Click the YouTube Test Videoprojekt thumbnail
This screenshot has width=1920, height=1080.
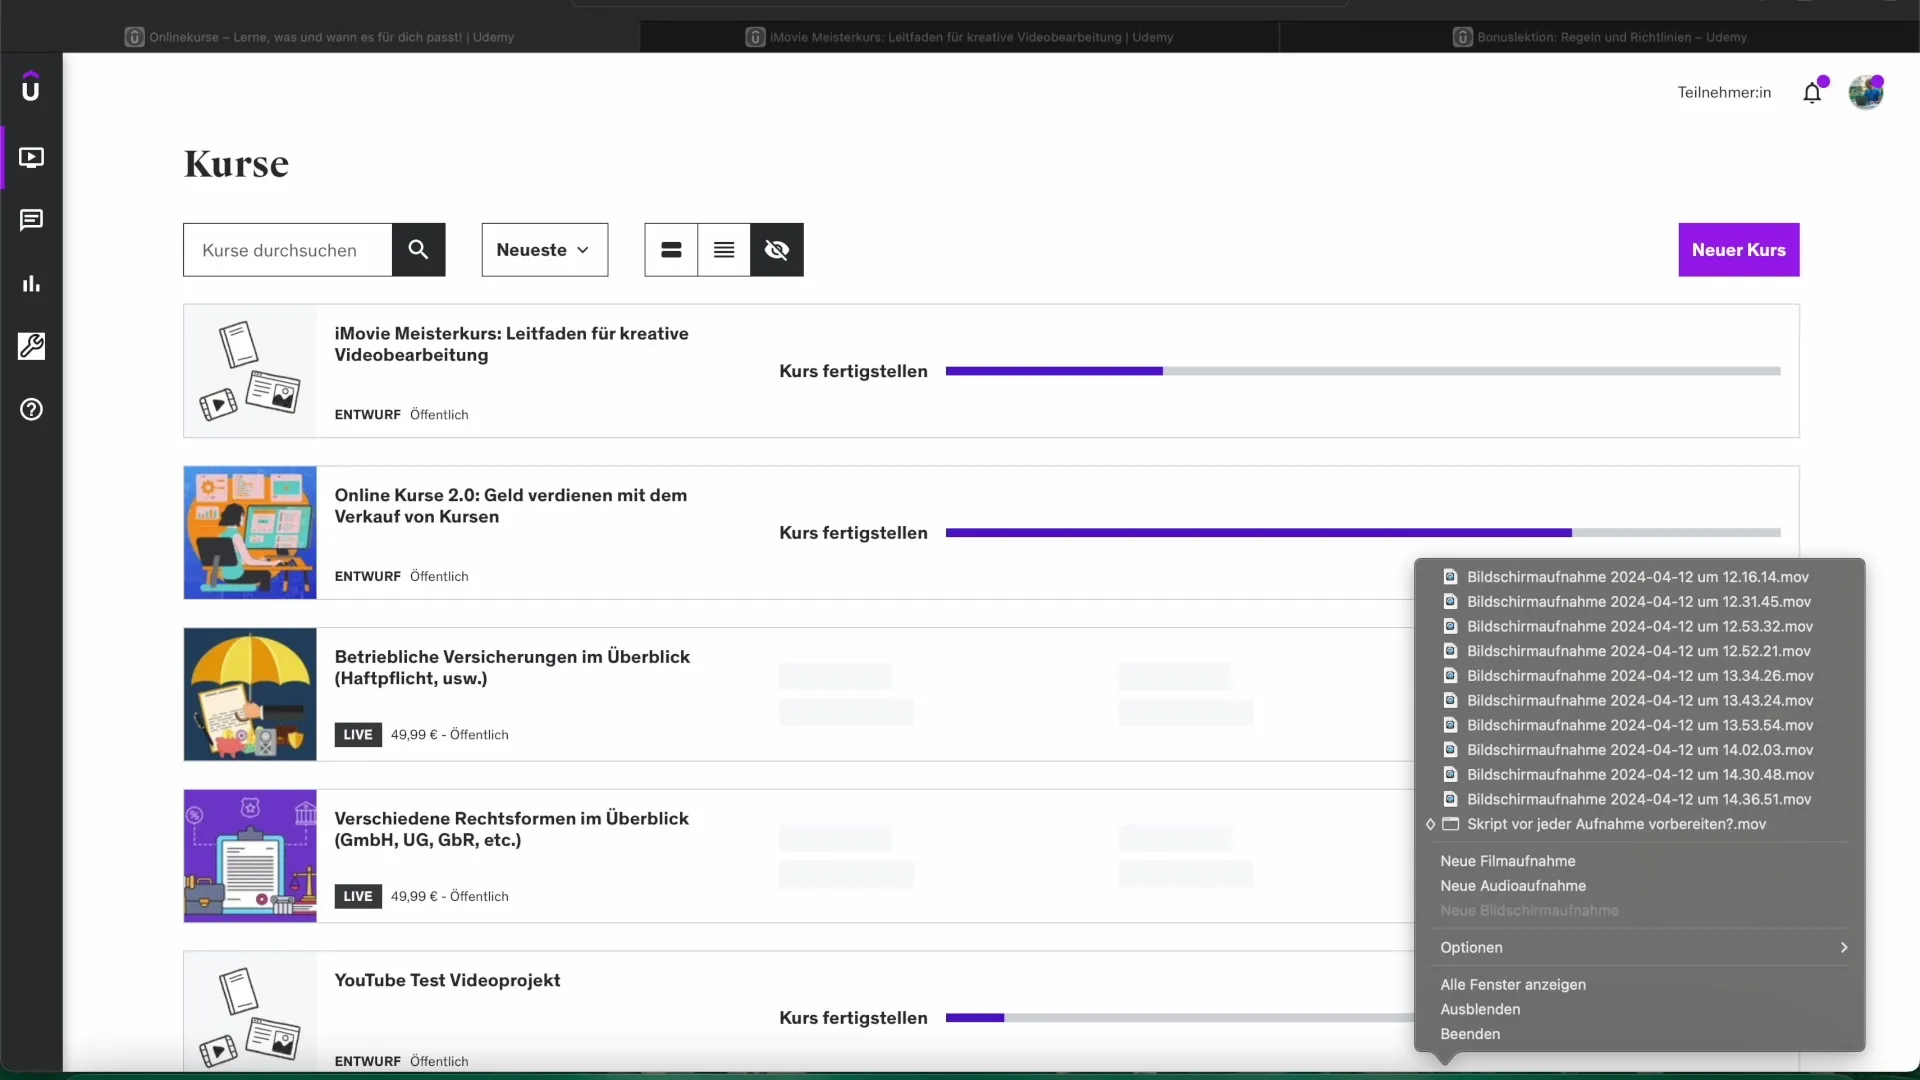tap(250, 1012)
